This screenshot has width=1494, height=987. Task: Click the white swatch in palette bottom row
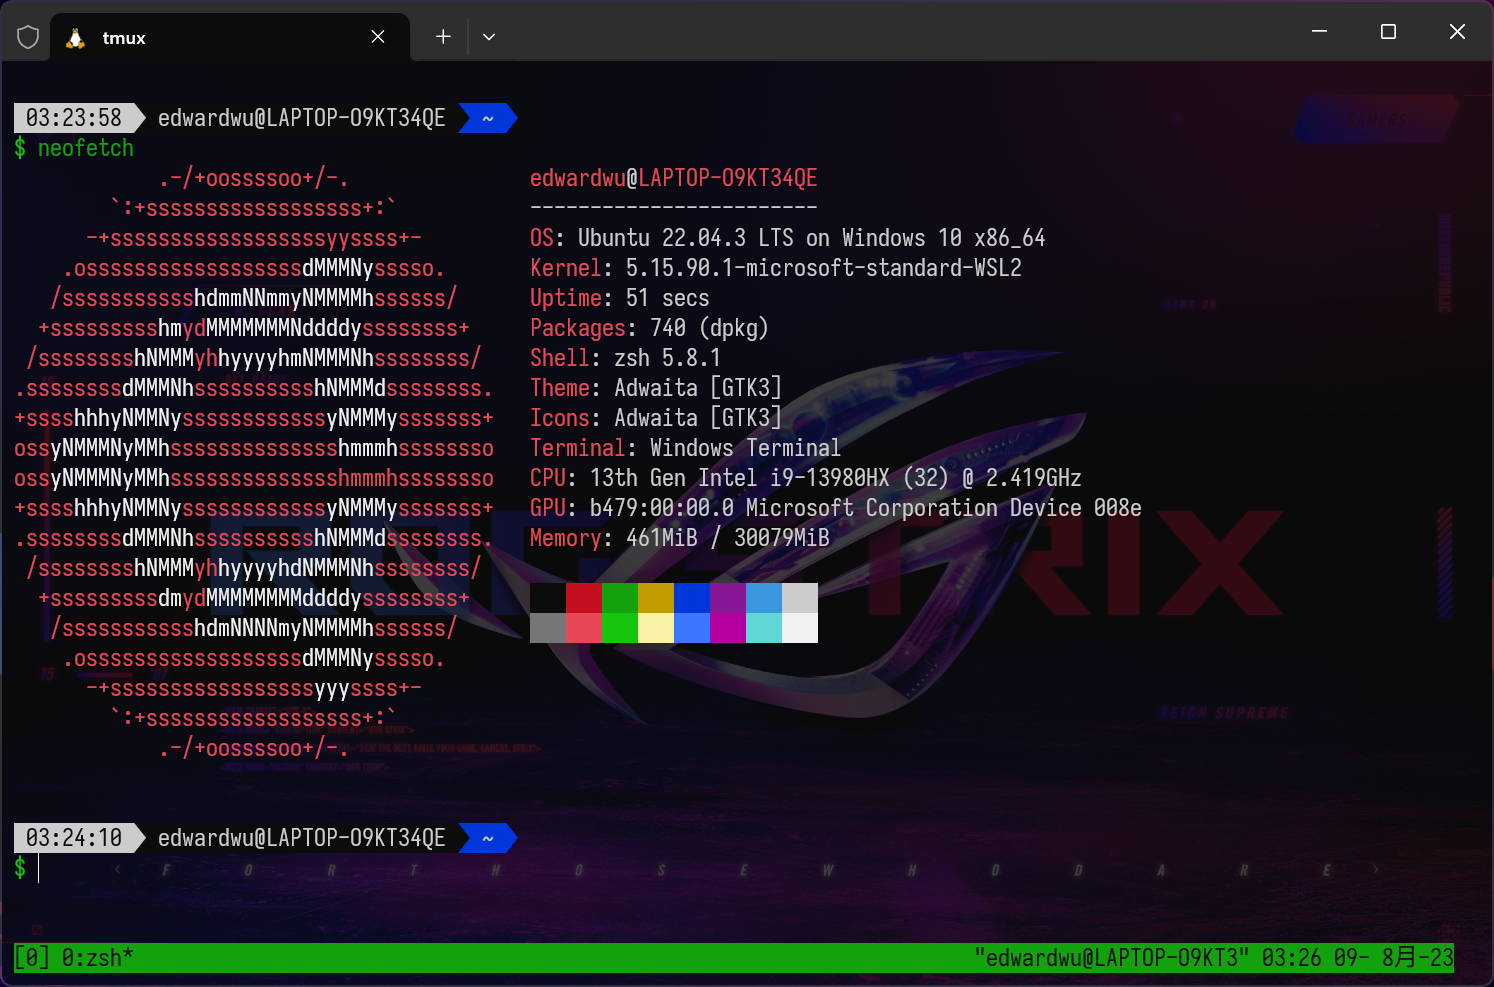(799, 628)
